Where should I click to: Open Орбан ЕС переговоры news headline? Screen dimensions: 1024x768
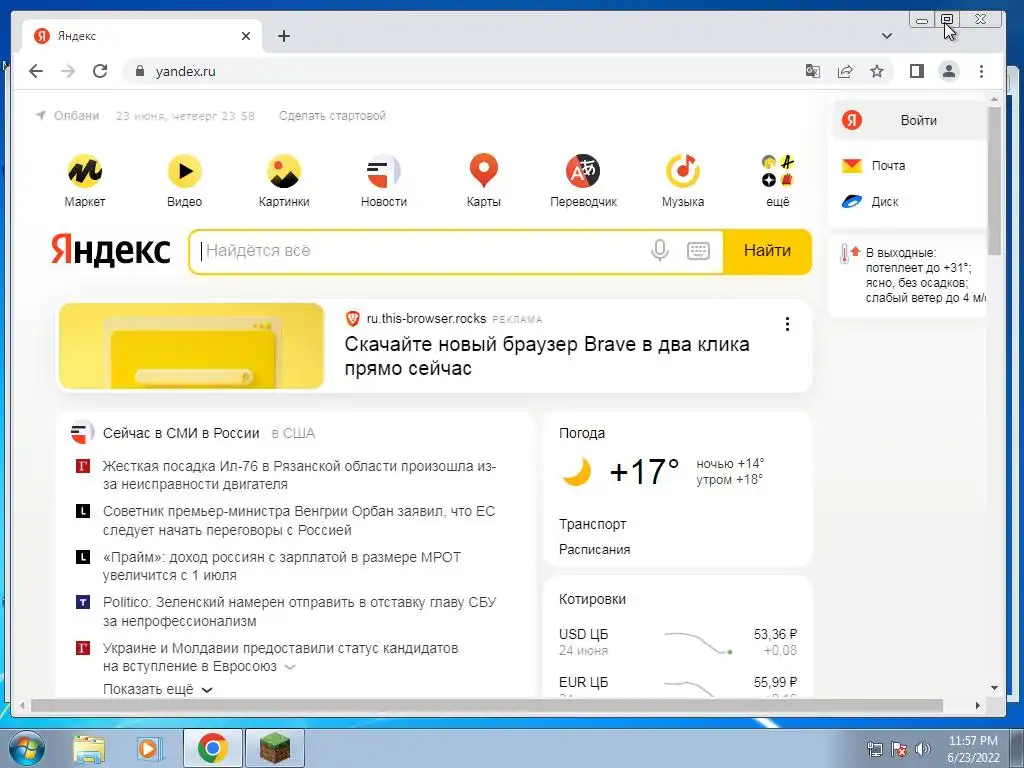pyautogui.click(x=299, y=520)
